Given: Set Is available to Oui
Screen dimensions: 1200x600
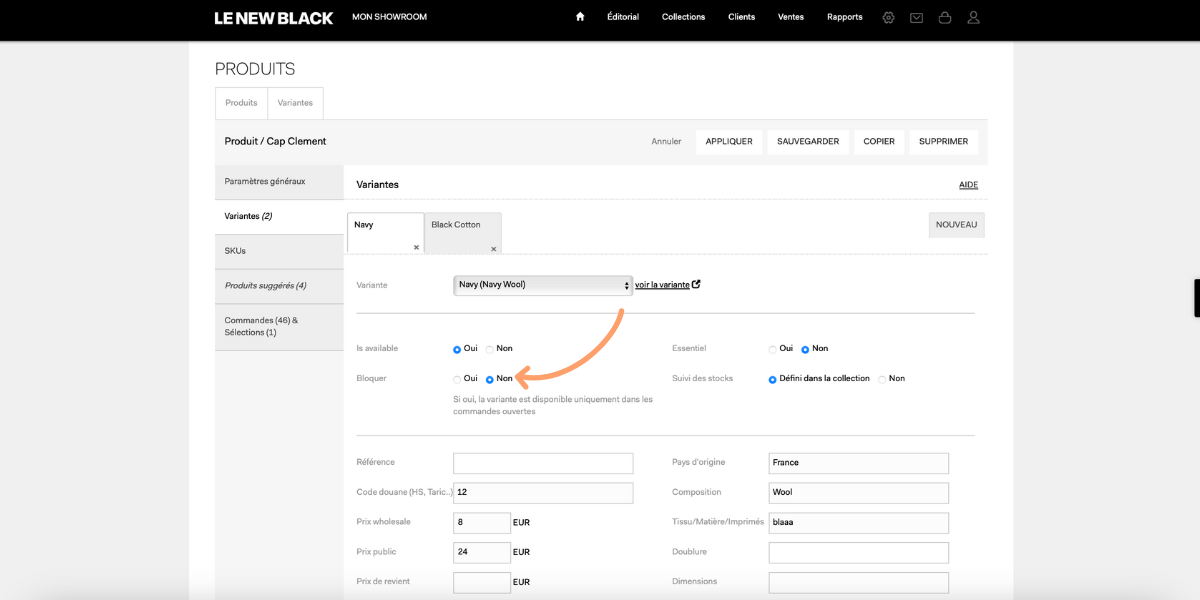Looking at the screenshot, I should point(457,349).
